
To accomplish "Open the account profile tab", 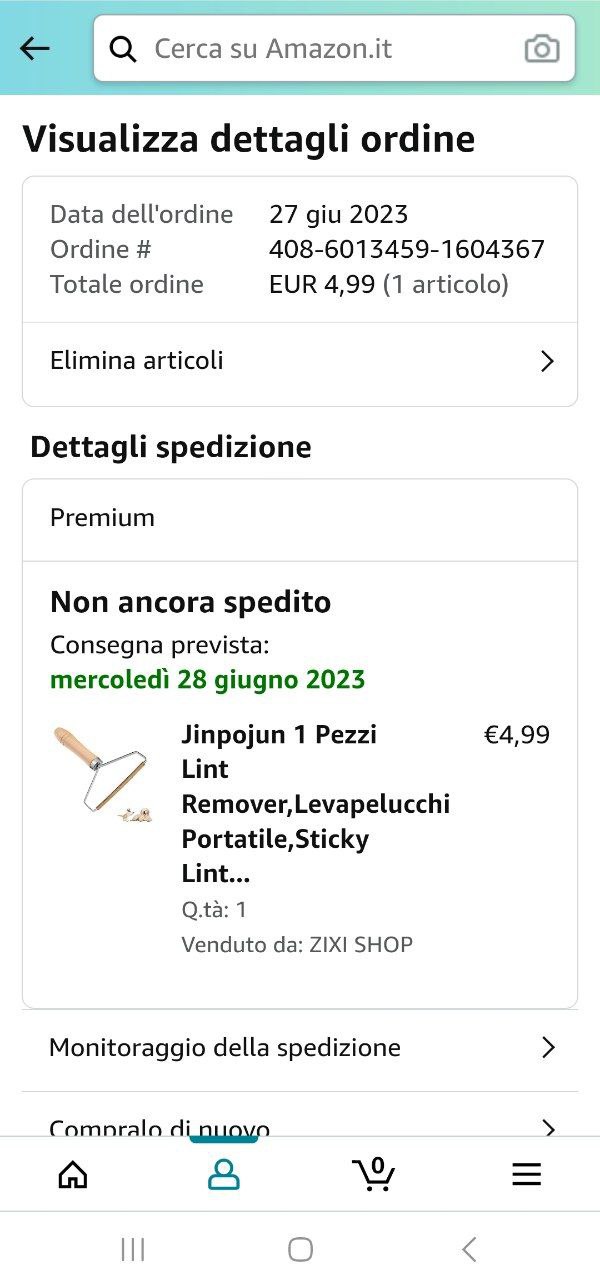I will (x=224, y=1174).
